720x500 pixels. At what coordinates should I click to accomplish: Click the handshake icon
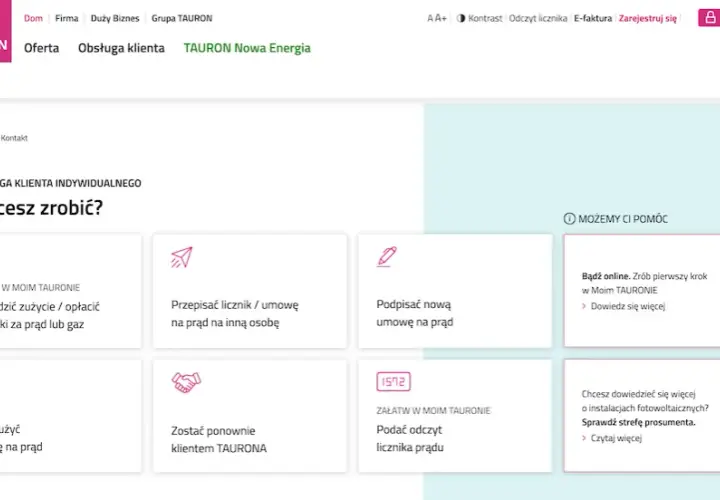pos(186,382)
